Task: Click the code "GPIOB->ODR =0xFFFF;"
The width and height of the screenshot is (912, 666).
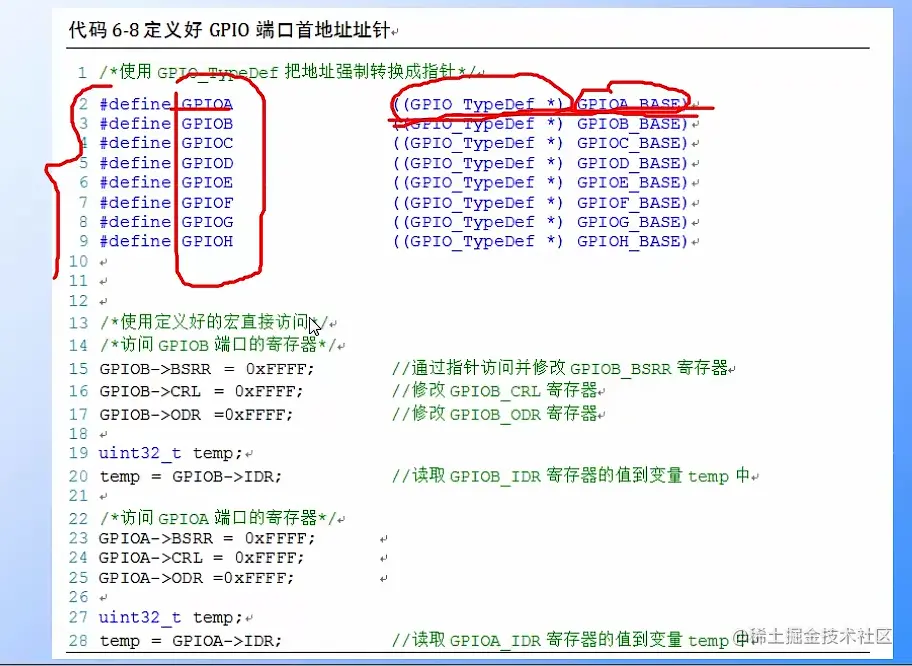Action: (196, 415)
